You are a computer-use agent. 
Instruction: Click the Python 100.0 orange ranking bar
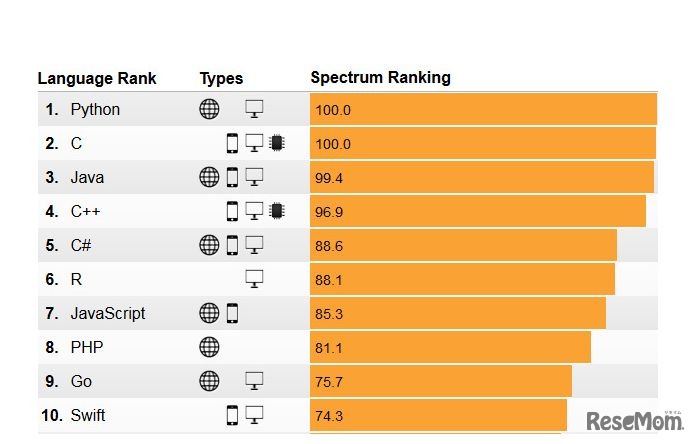[x=483, y=110]
